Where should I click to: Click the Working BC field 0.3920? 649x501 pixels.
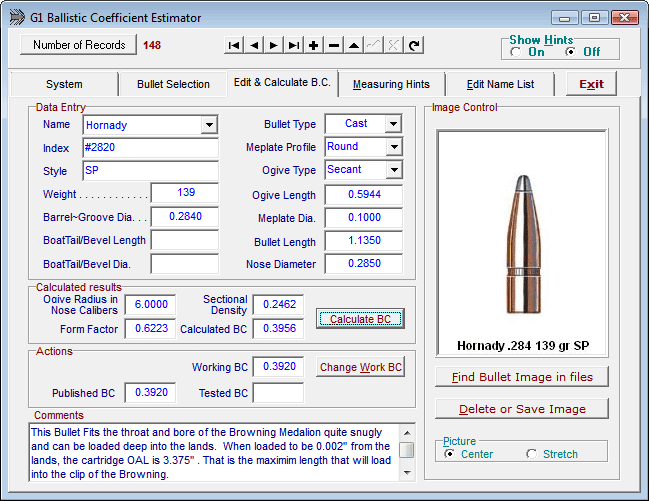point(279,367)
